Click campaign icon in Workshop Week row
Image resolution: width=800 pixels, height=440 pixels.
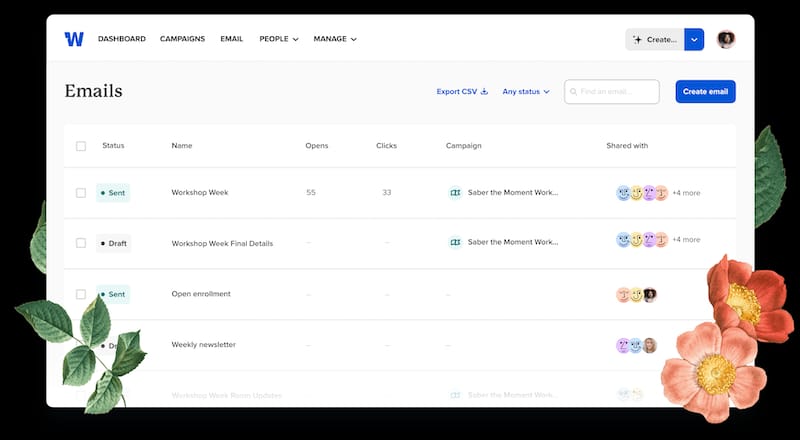point(455,192)
